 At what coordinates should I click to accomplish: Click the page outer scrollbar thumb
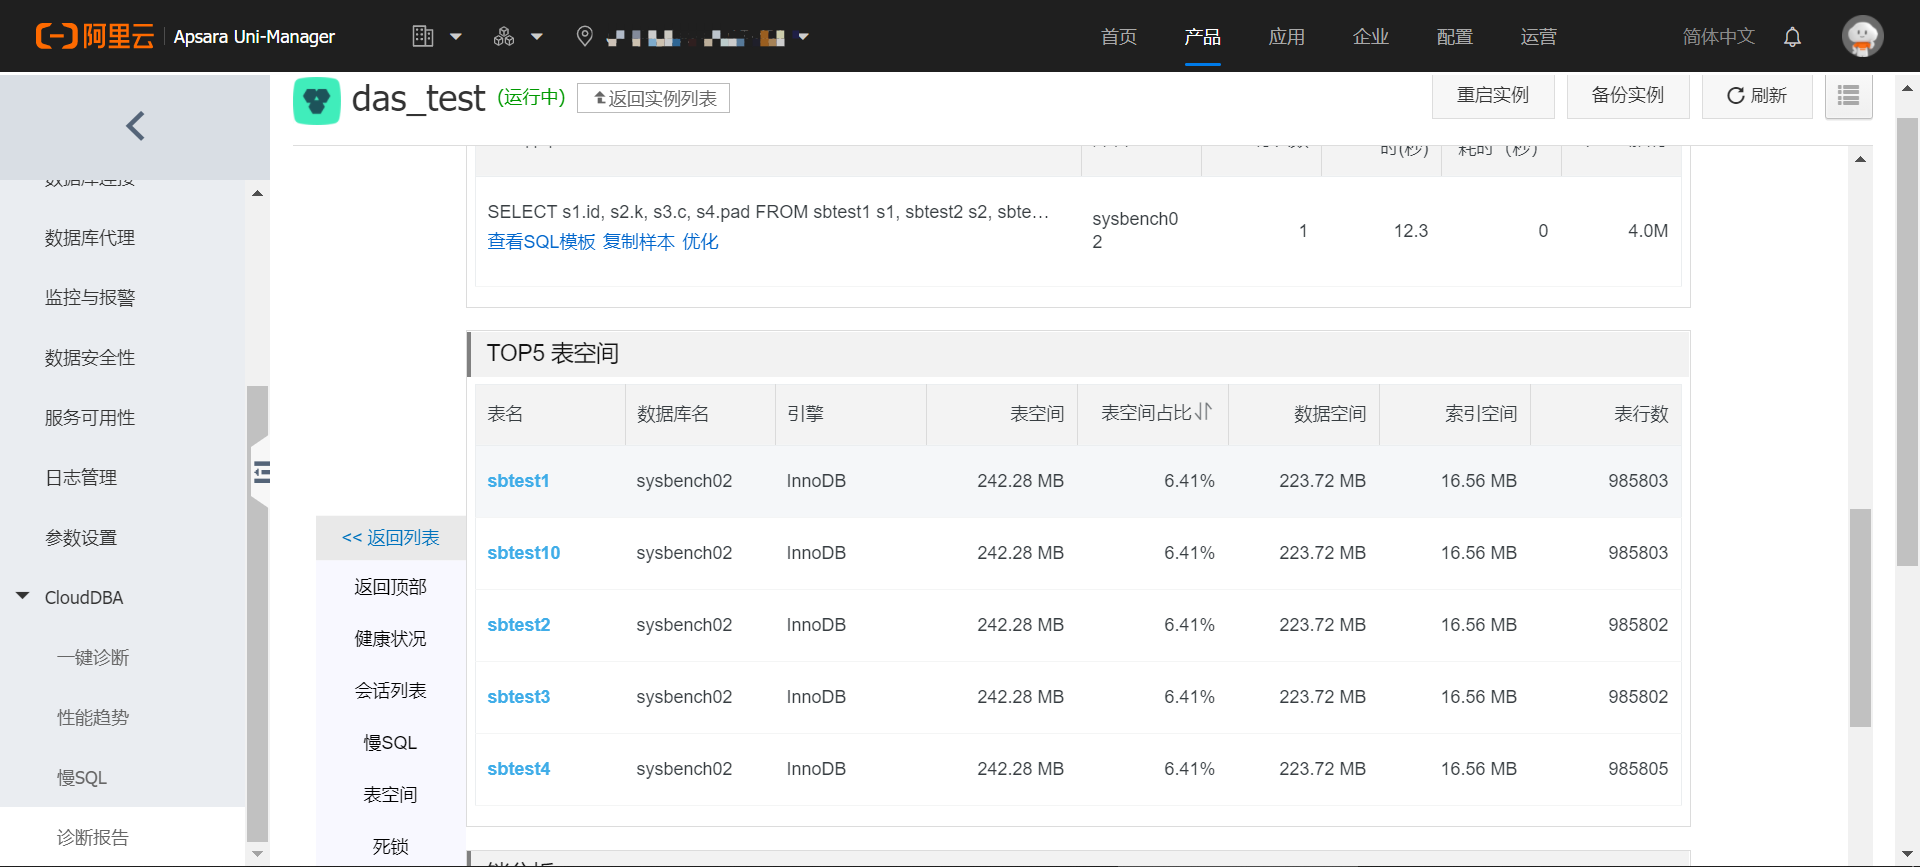(x=1908, y=342)
